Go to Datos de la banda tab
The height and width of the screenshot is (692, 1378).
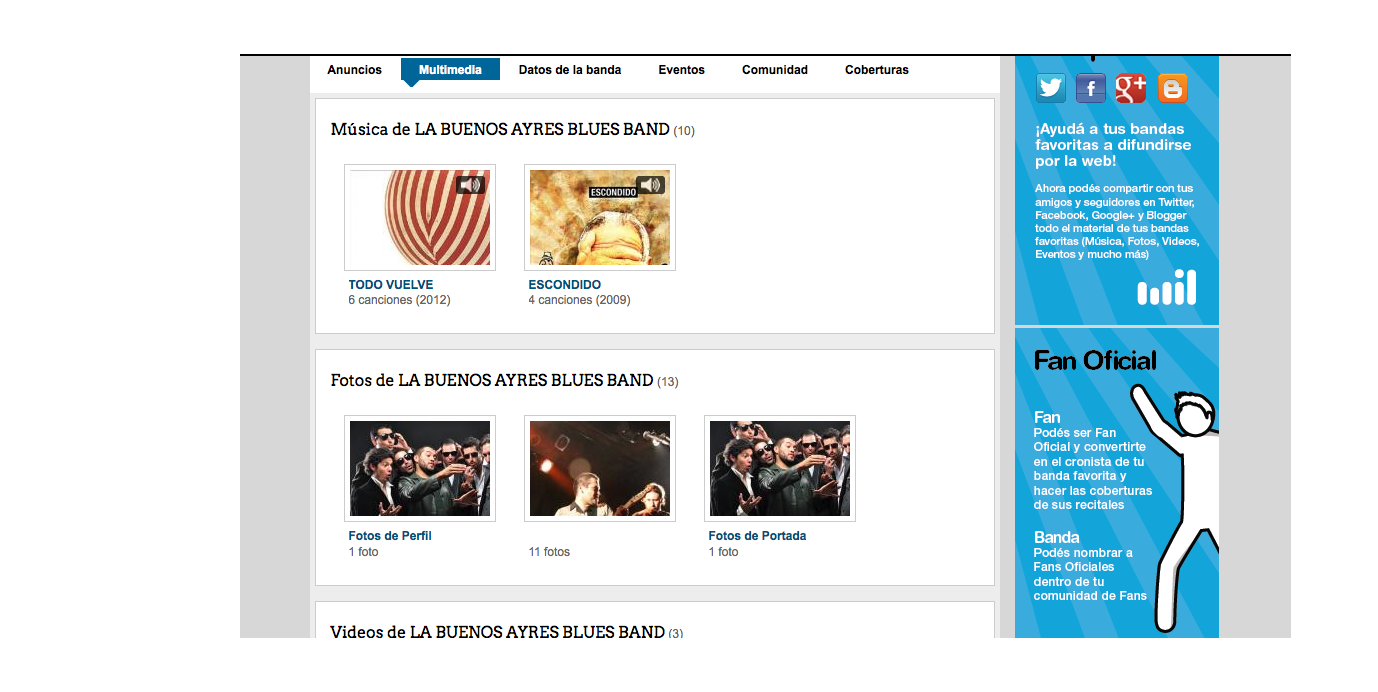point(570,70)
